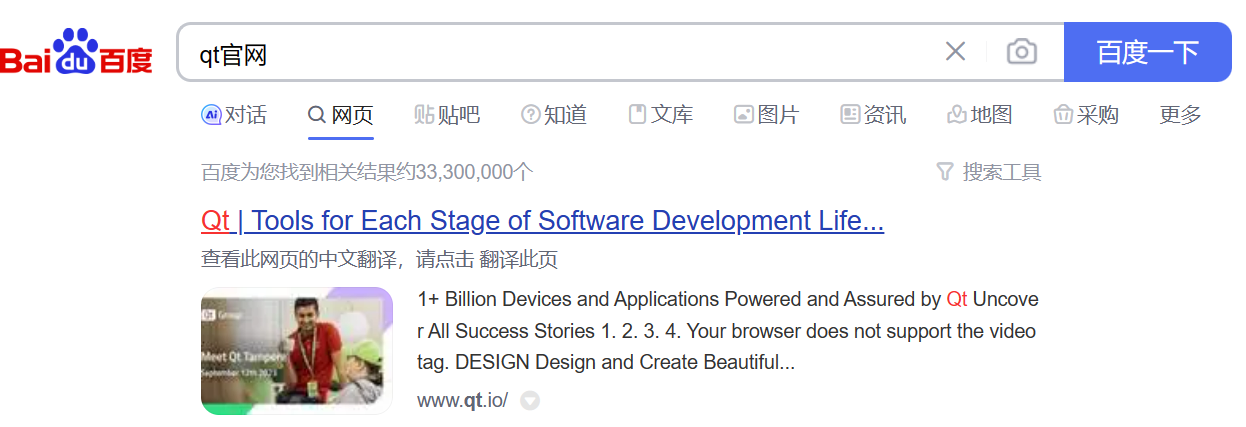
Task: Click the result count text 33,300,000个
Action: pos(475,172)
